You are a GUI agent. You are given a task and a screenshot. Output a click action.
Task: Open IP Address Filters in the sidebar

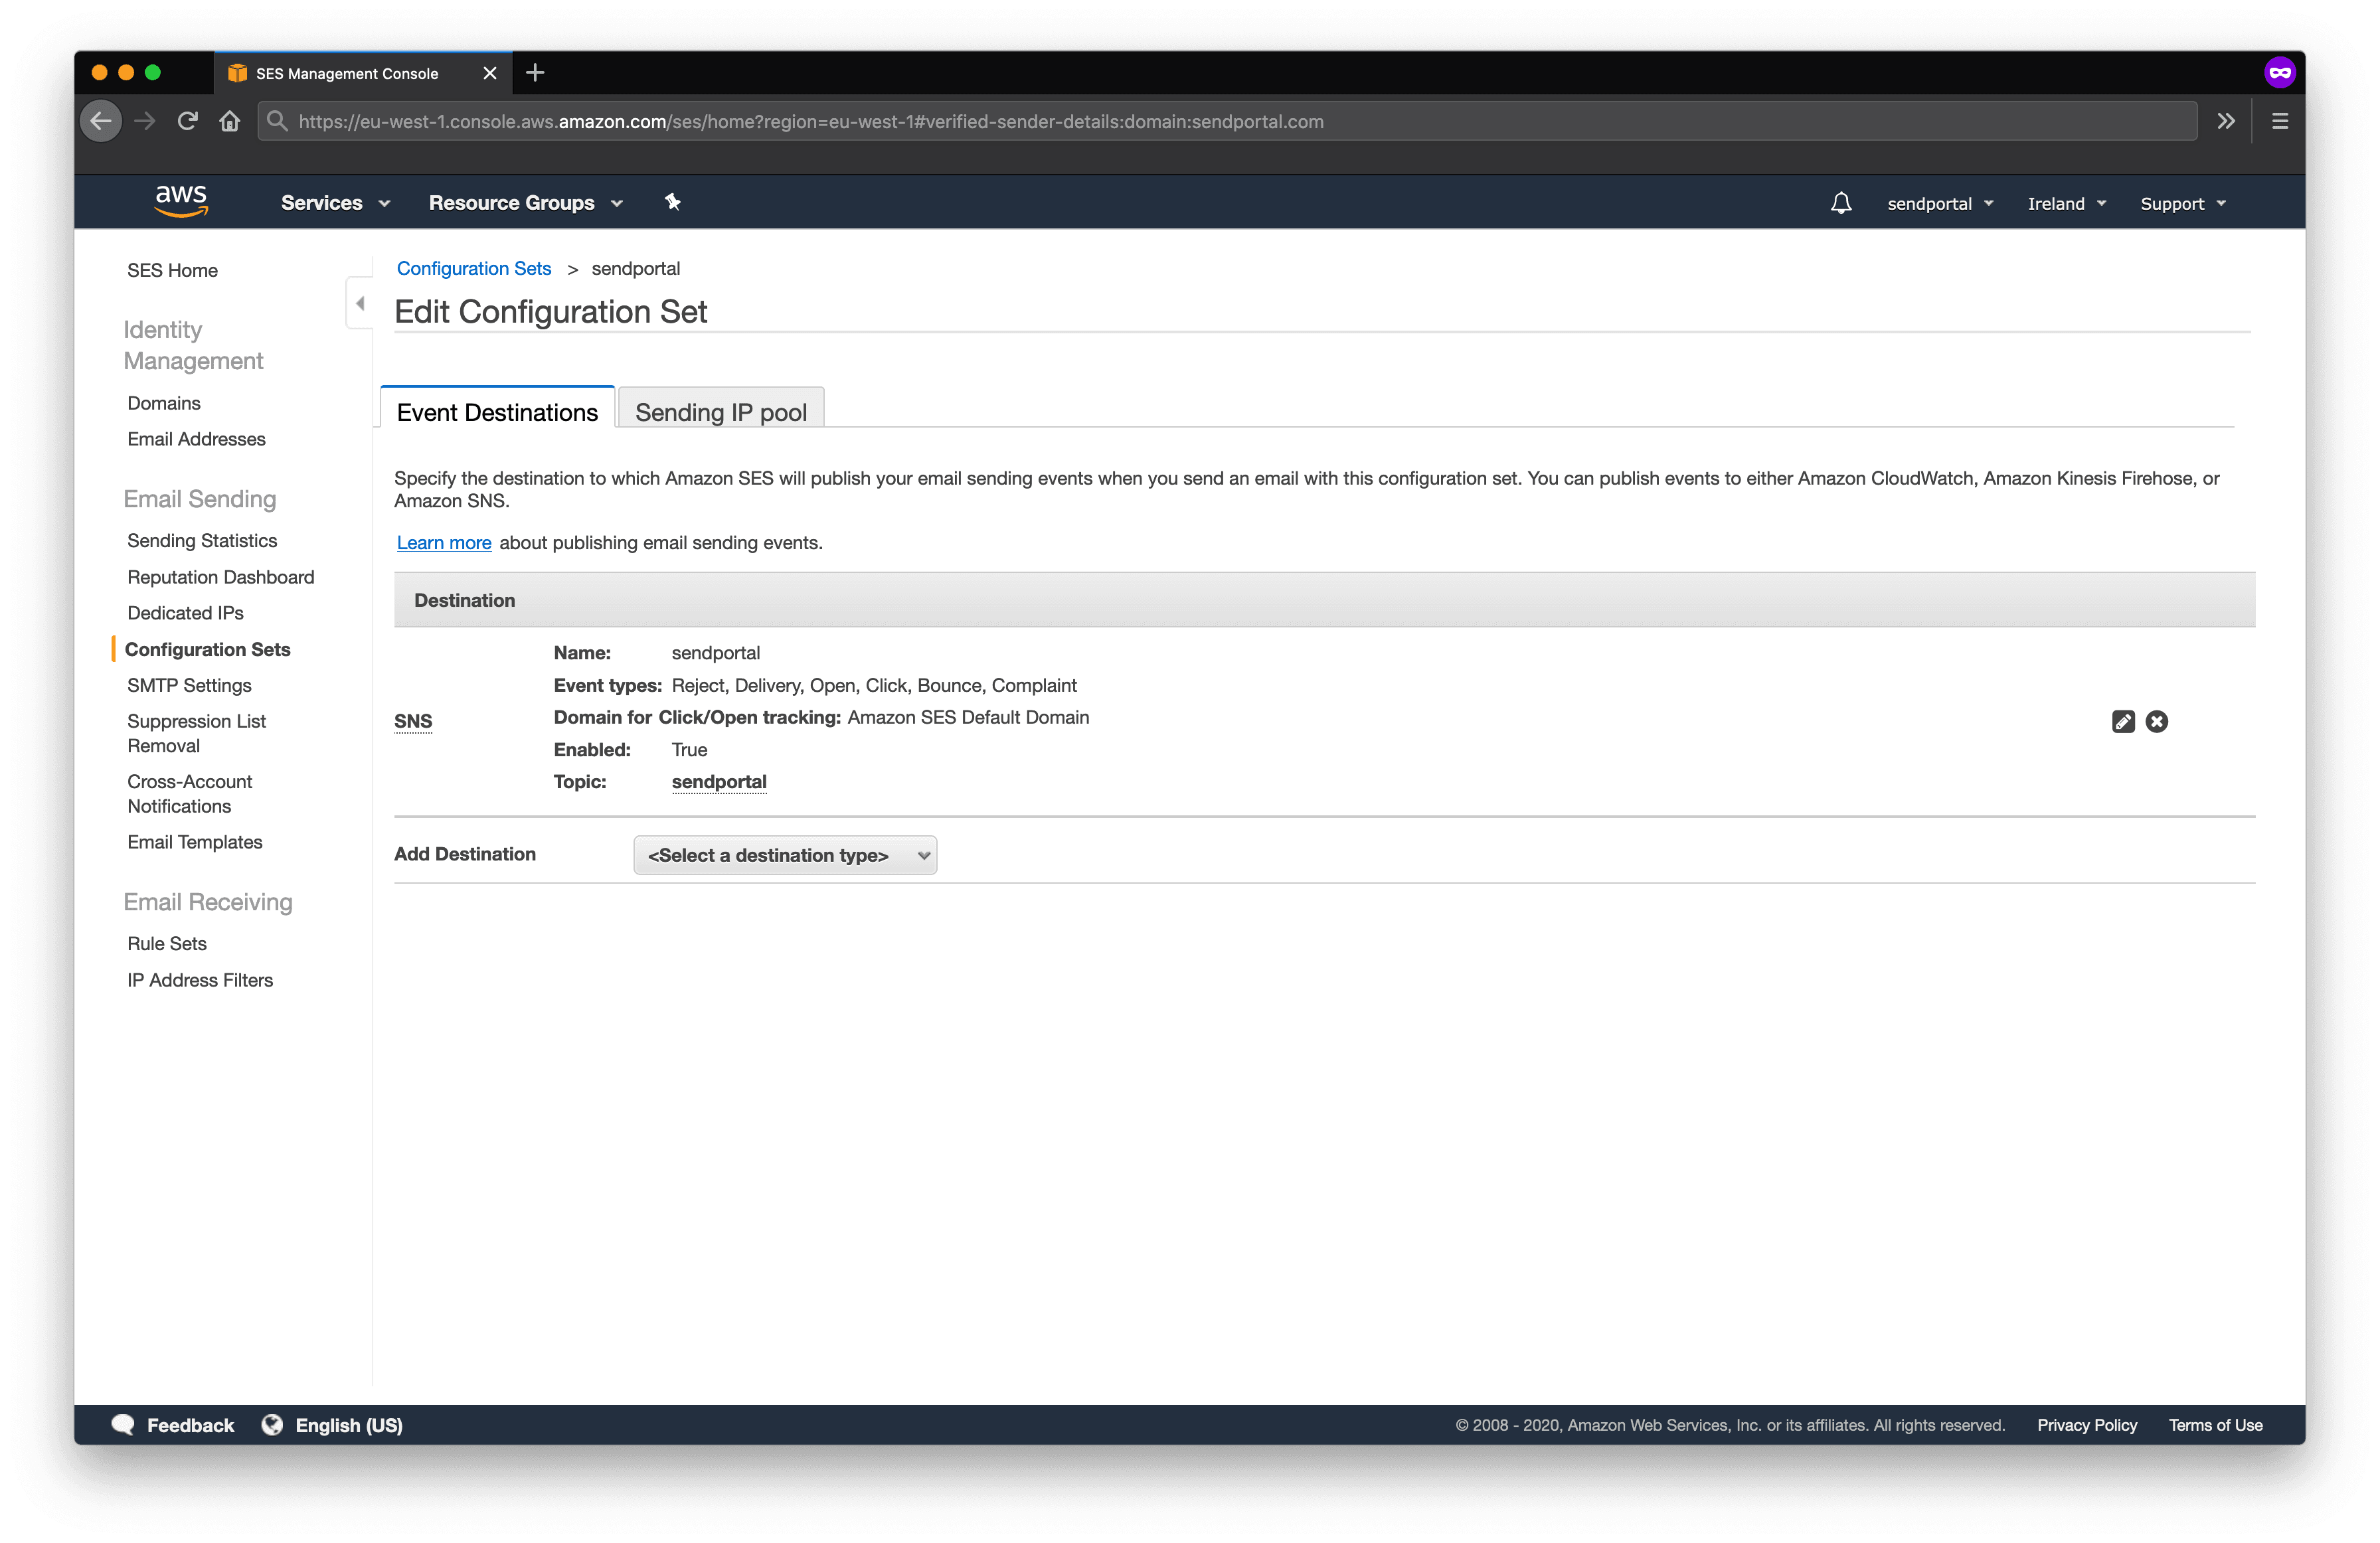(200, 980)
